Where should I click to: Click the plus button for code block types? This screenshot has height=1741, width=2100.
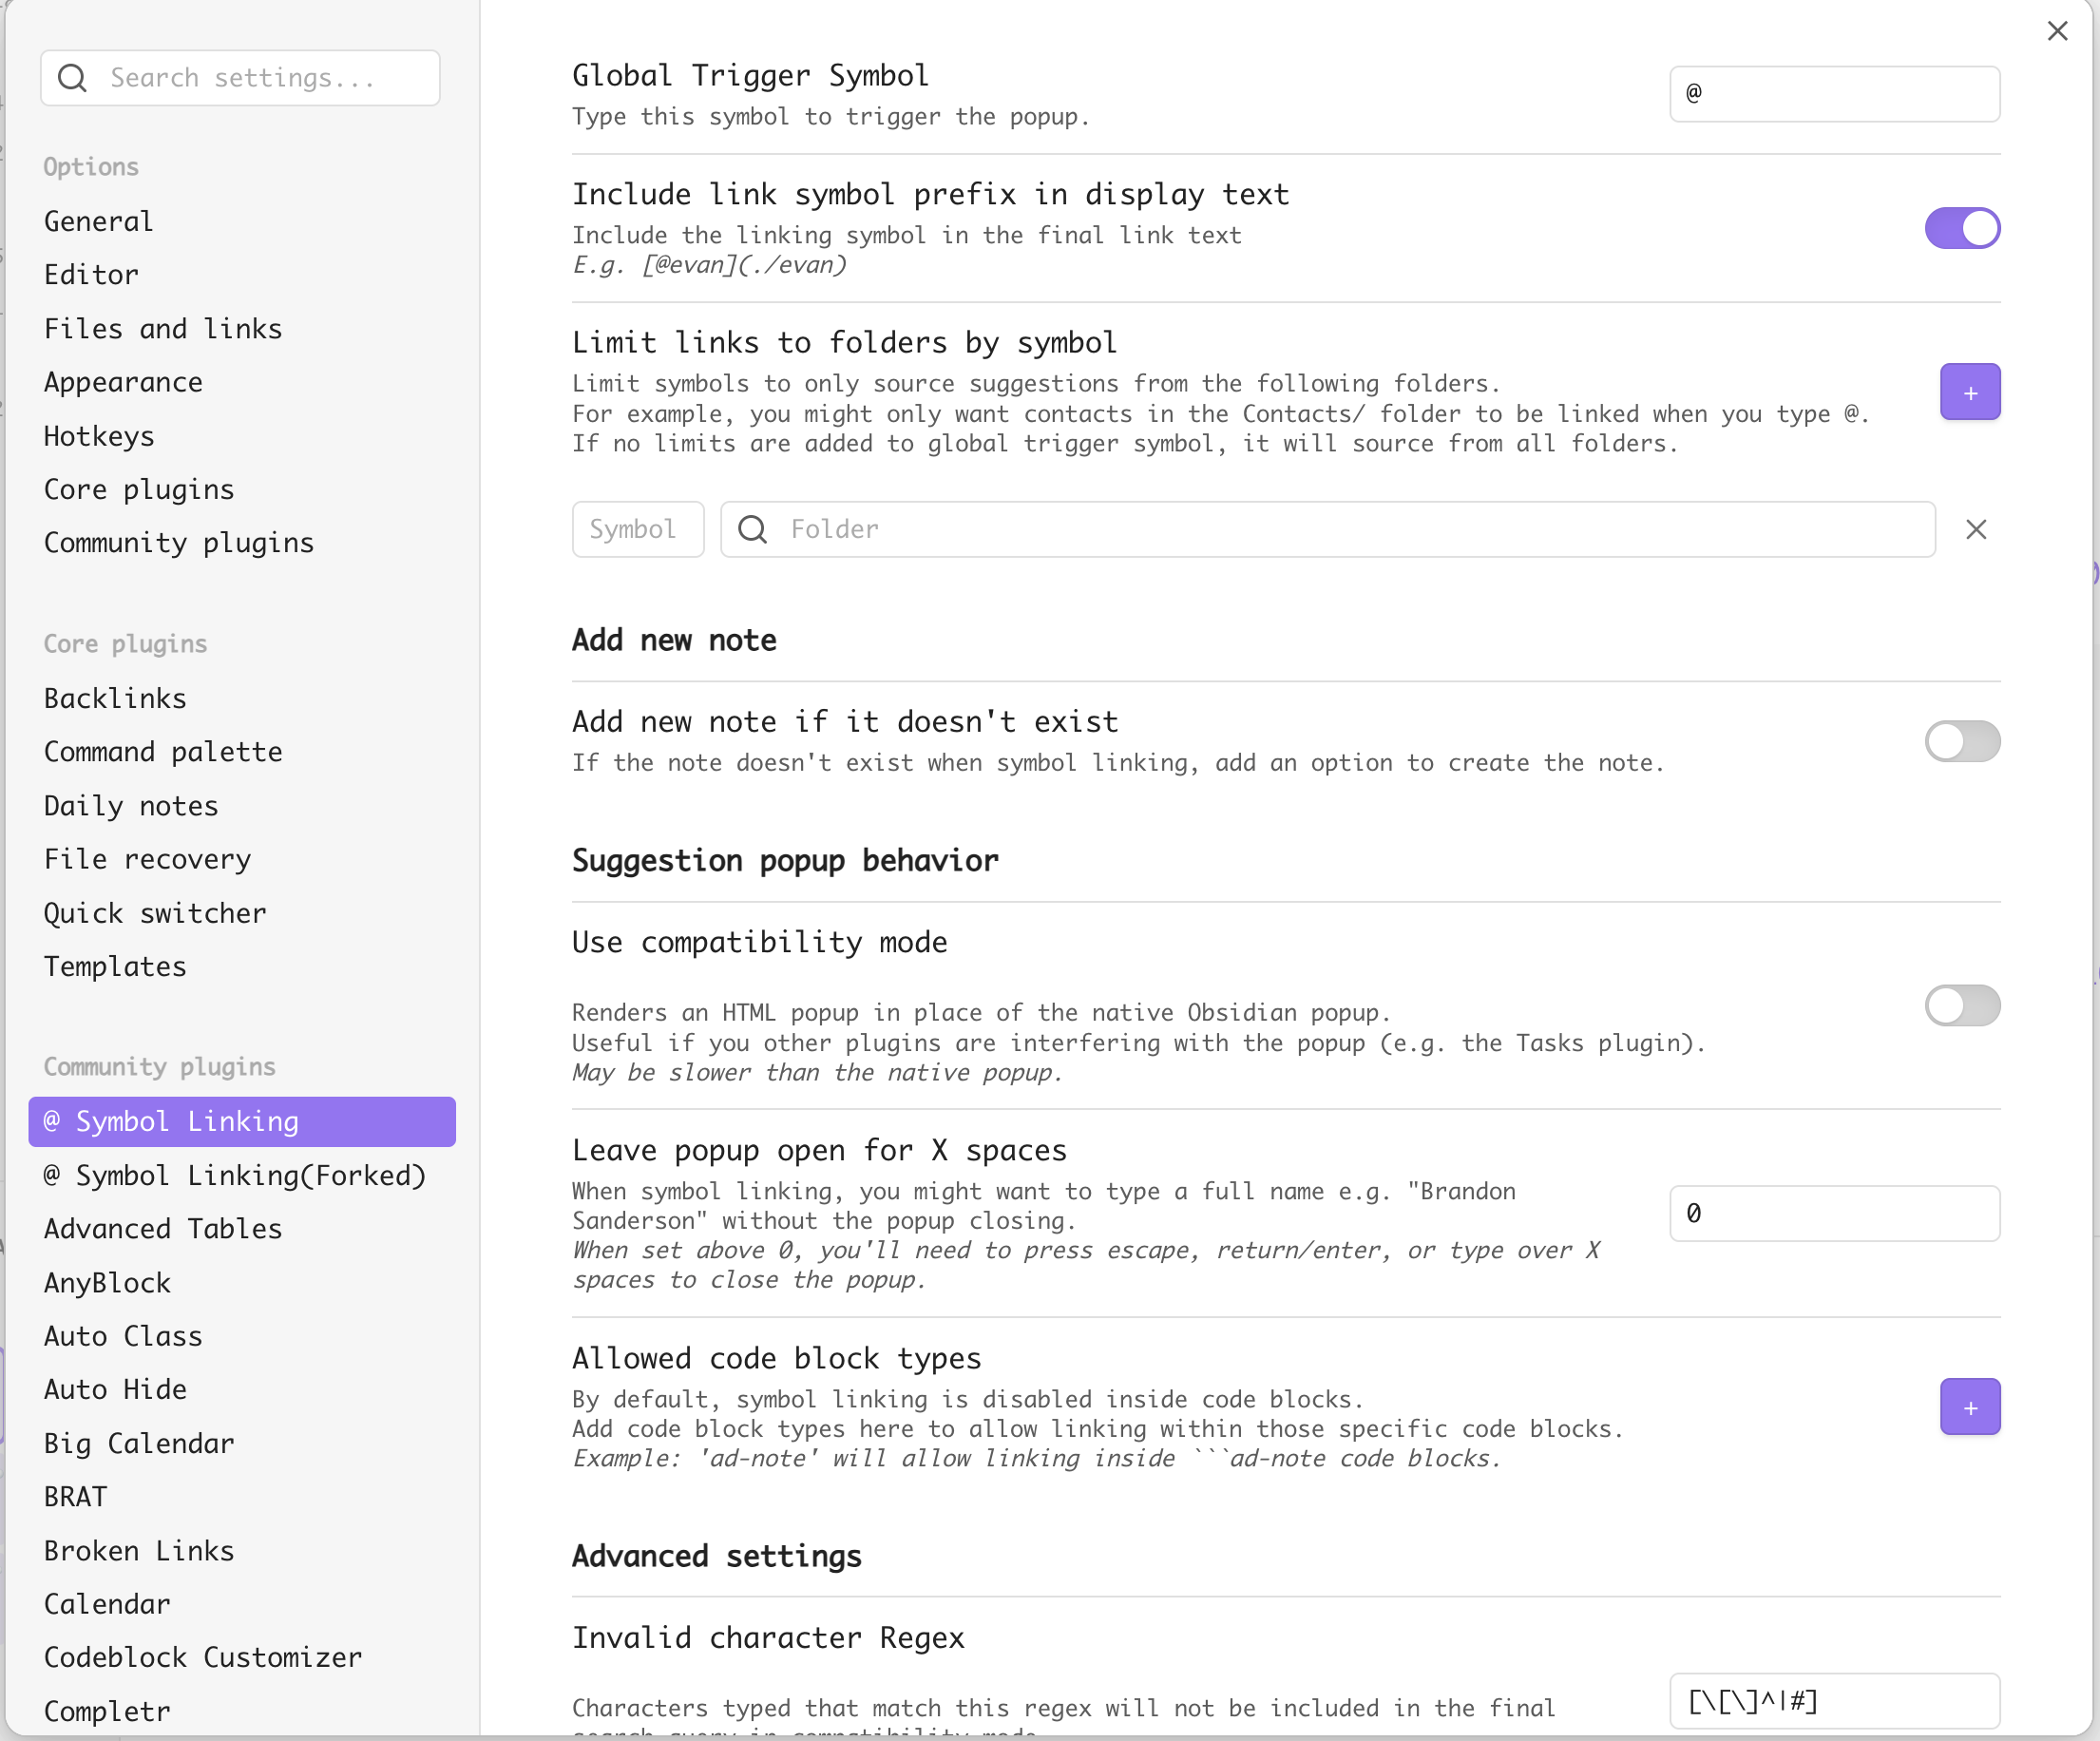tap(1969, 1406)
